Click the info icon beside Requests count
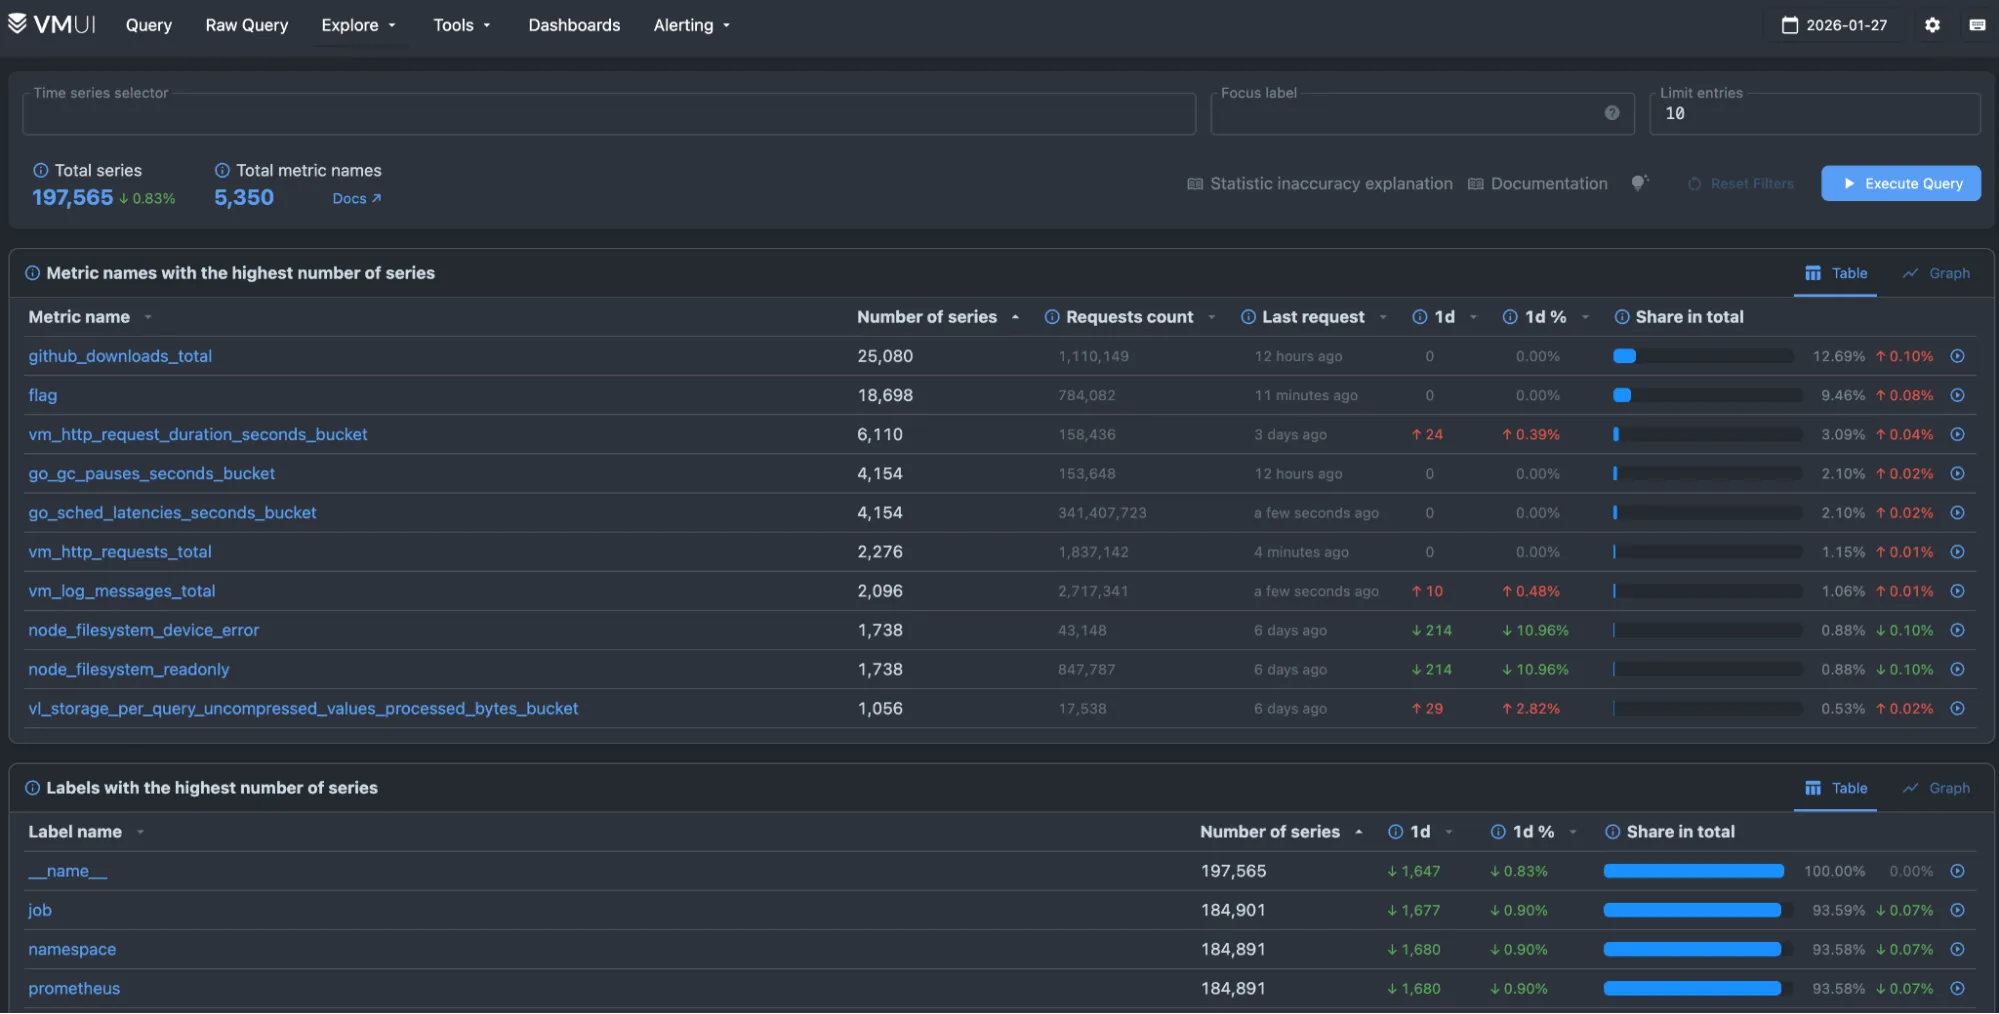The height and width of the screenshot is (1014, 1999). pos(1052,317)
